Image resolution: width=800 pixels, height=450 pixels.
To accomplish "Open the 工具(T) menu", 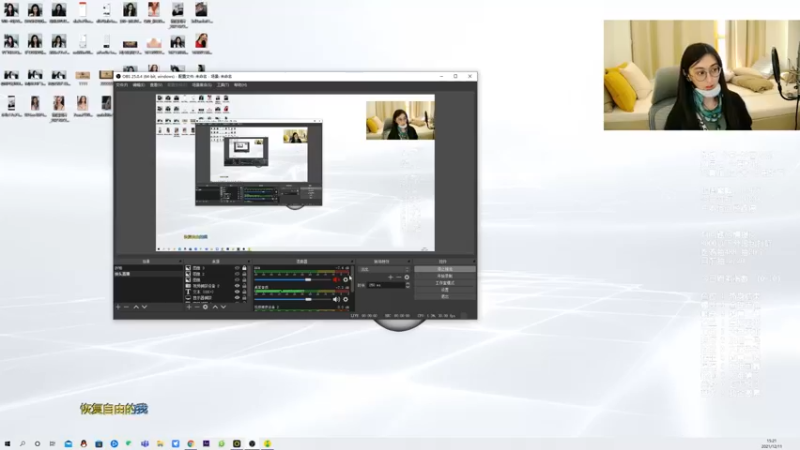I will pyautogui.click(x=223, y=85).
